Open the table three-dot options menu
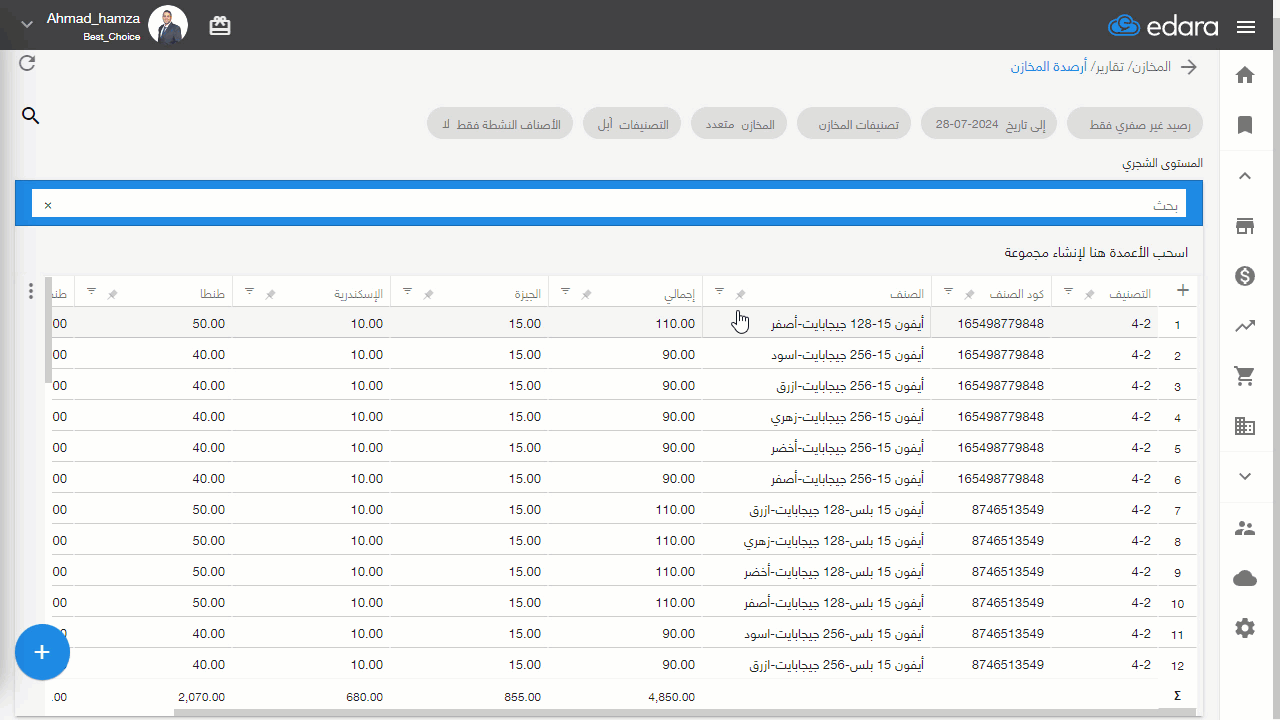The image size is (1280, 720). [31, 291]
